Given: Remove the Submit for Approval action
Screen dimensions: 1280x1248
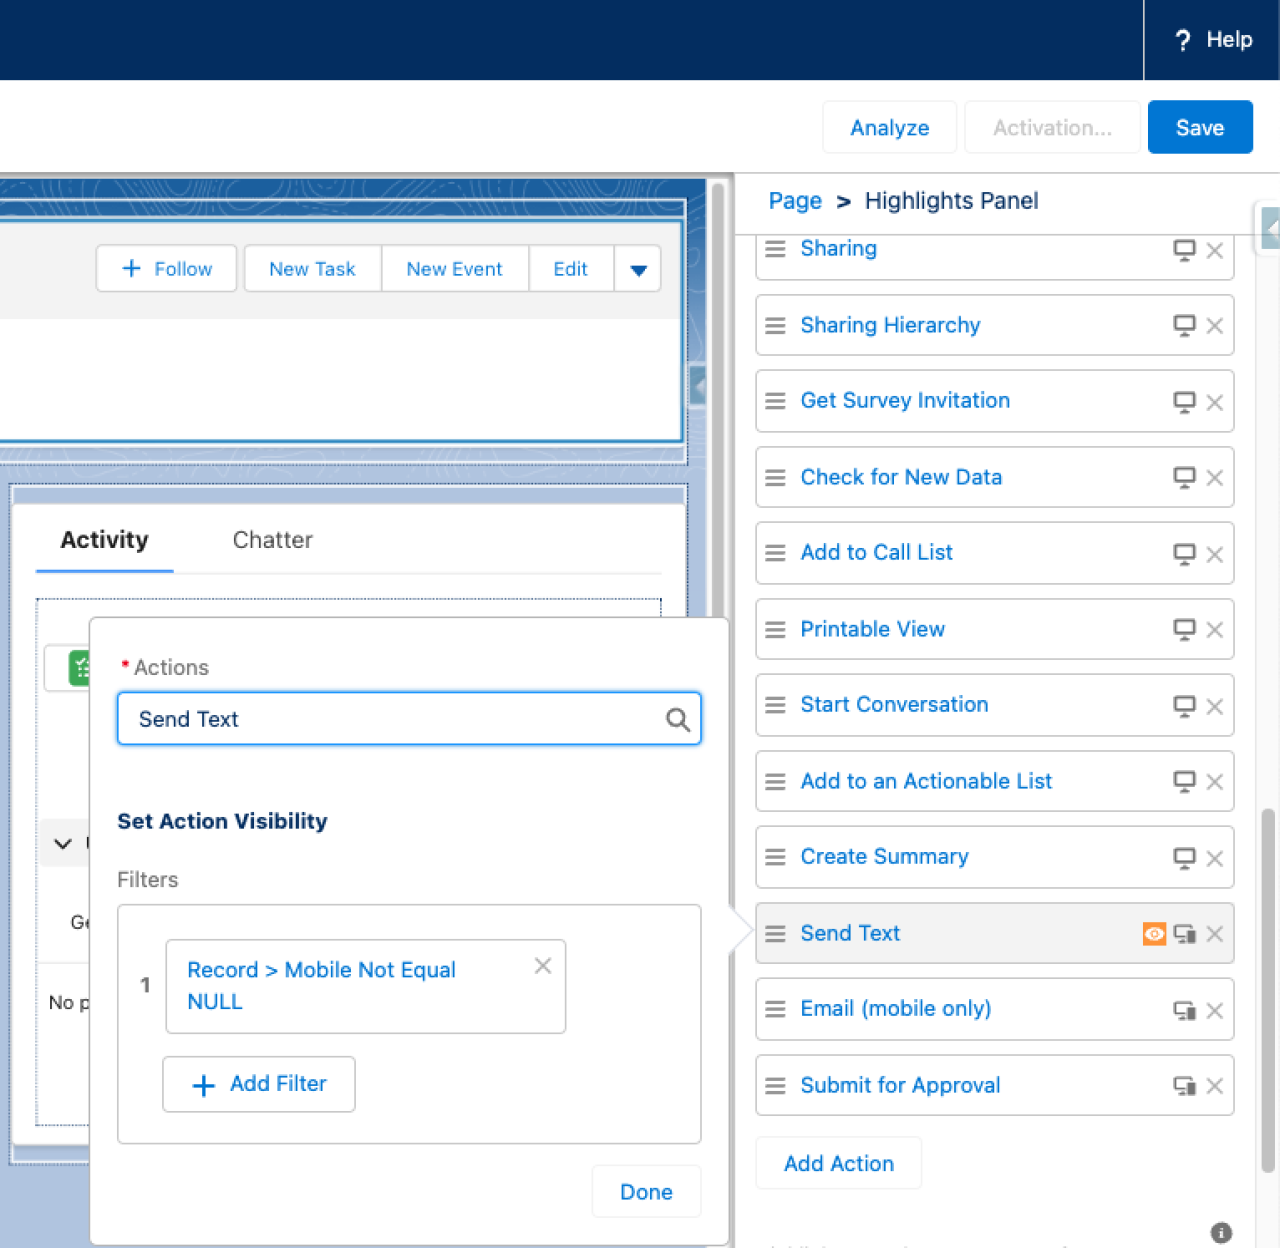Looking at the screenshot, I should [1215, 1086].
